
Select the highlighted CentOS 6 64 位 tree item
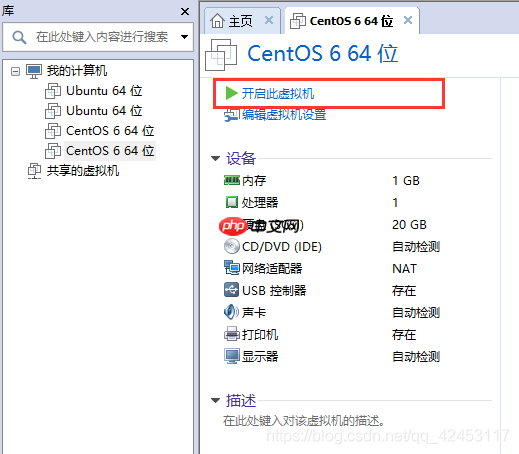click(110, 151)
